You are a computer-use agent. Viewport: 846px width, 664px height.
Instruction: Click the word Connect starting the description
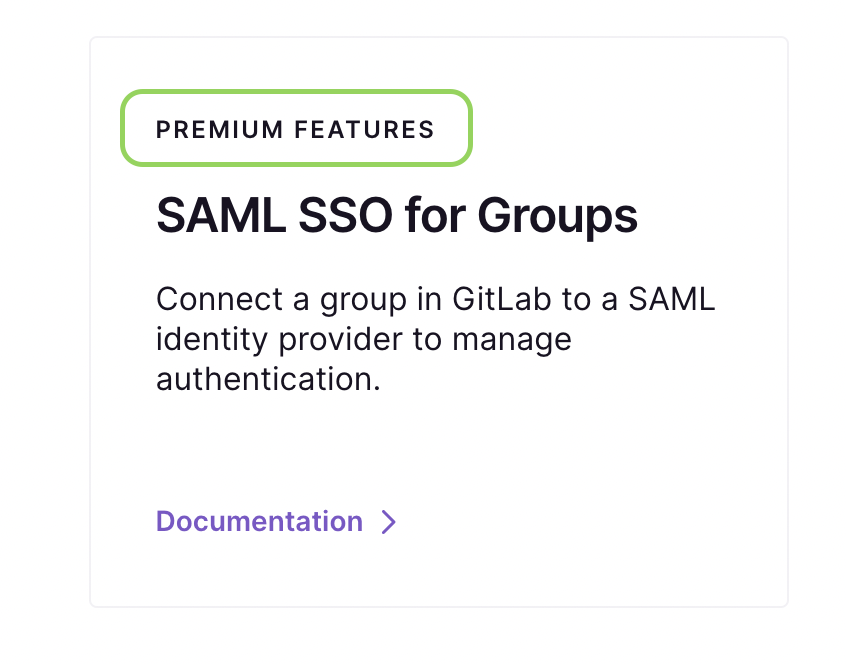point(219,299)
